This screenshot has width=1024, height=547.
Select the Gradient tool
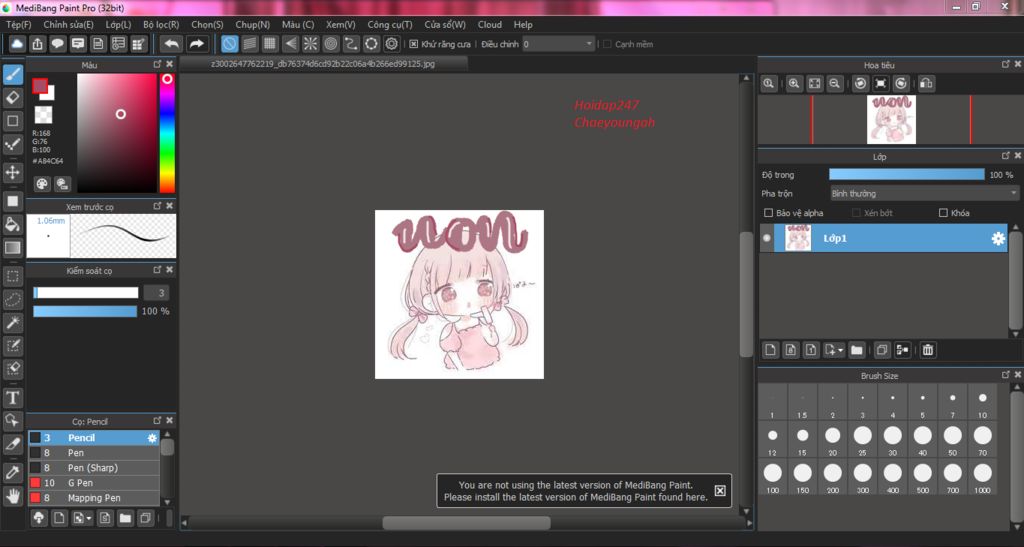pos(13,247)
